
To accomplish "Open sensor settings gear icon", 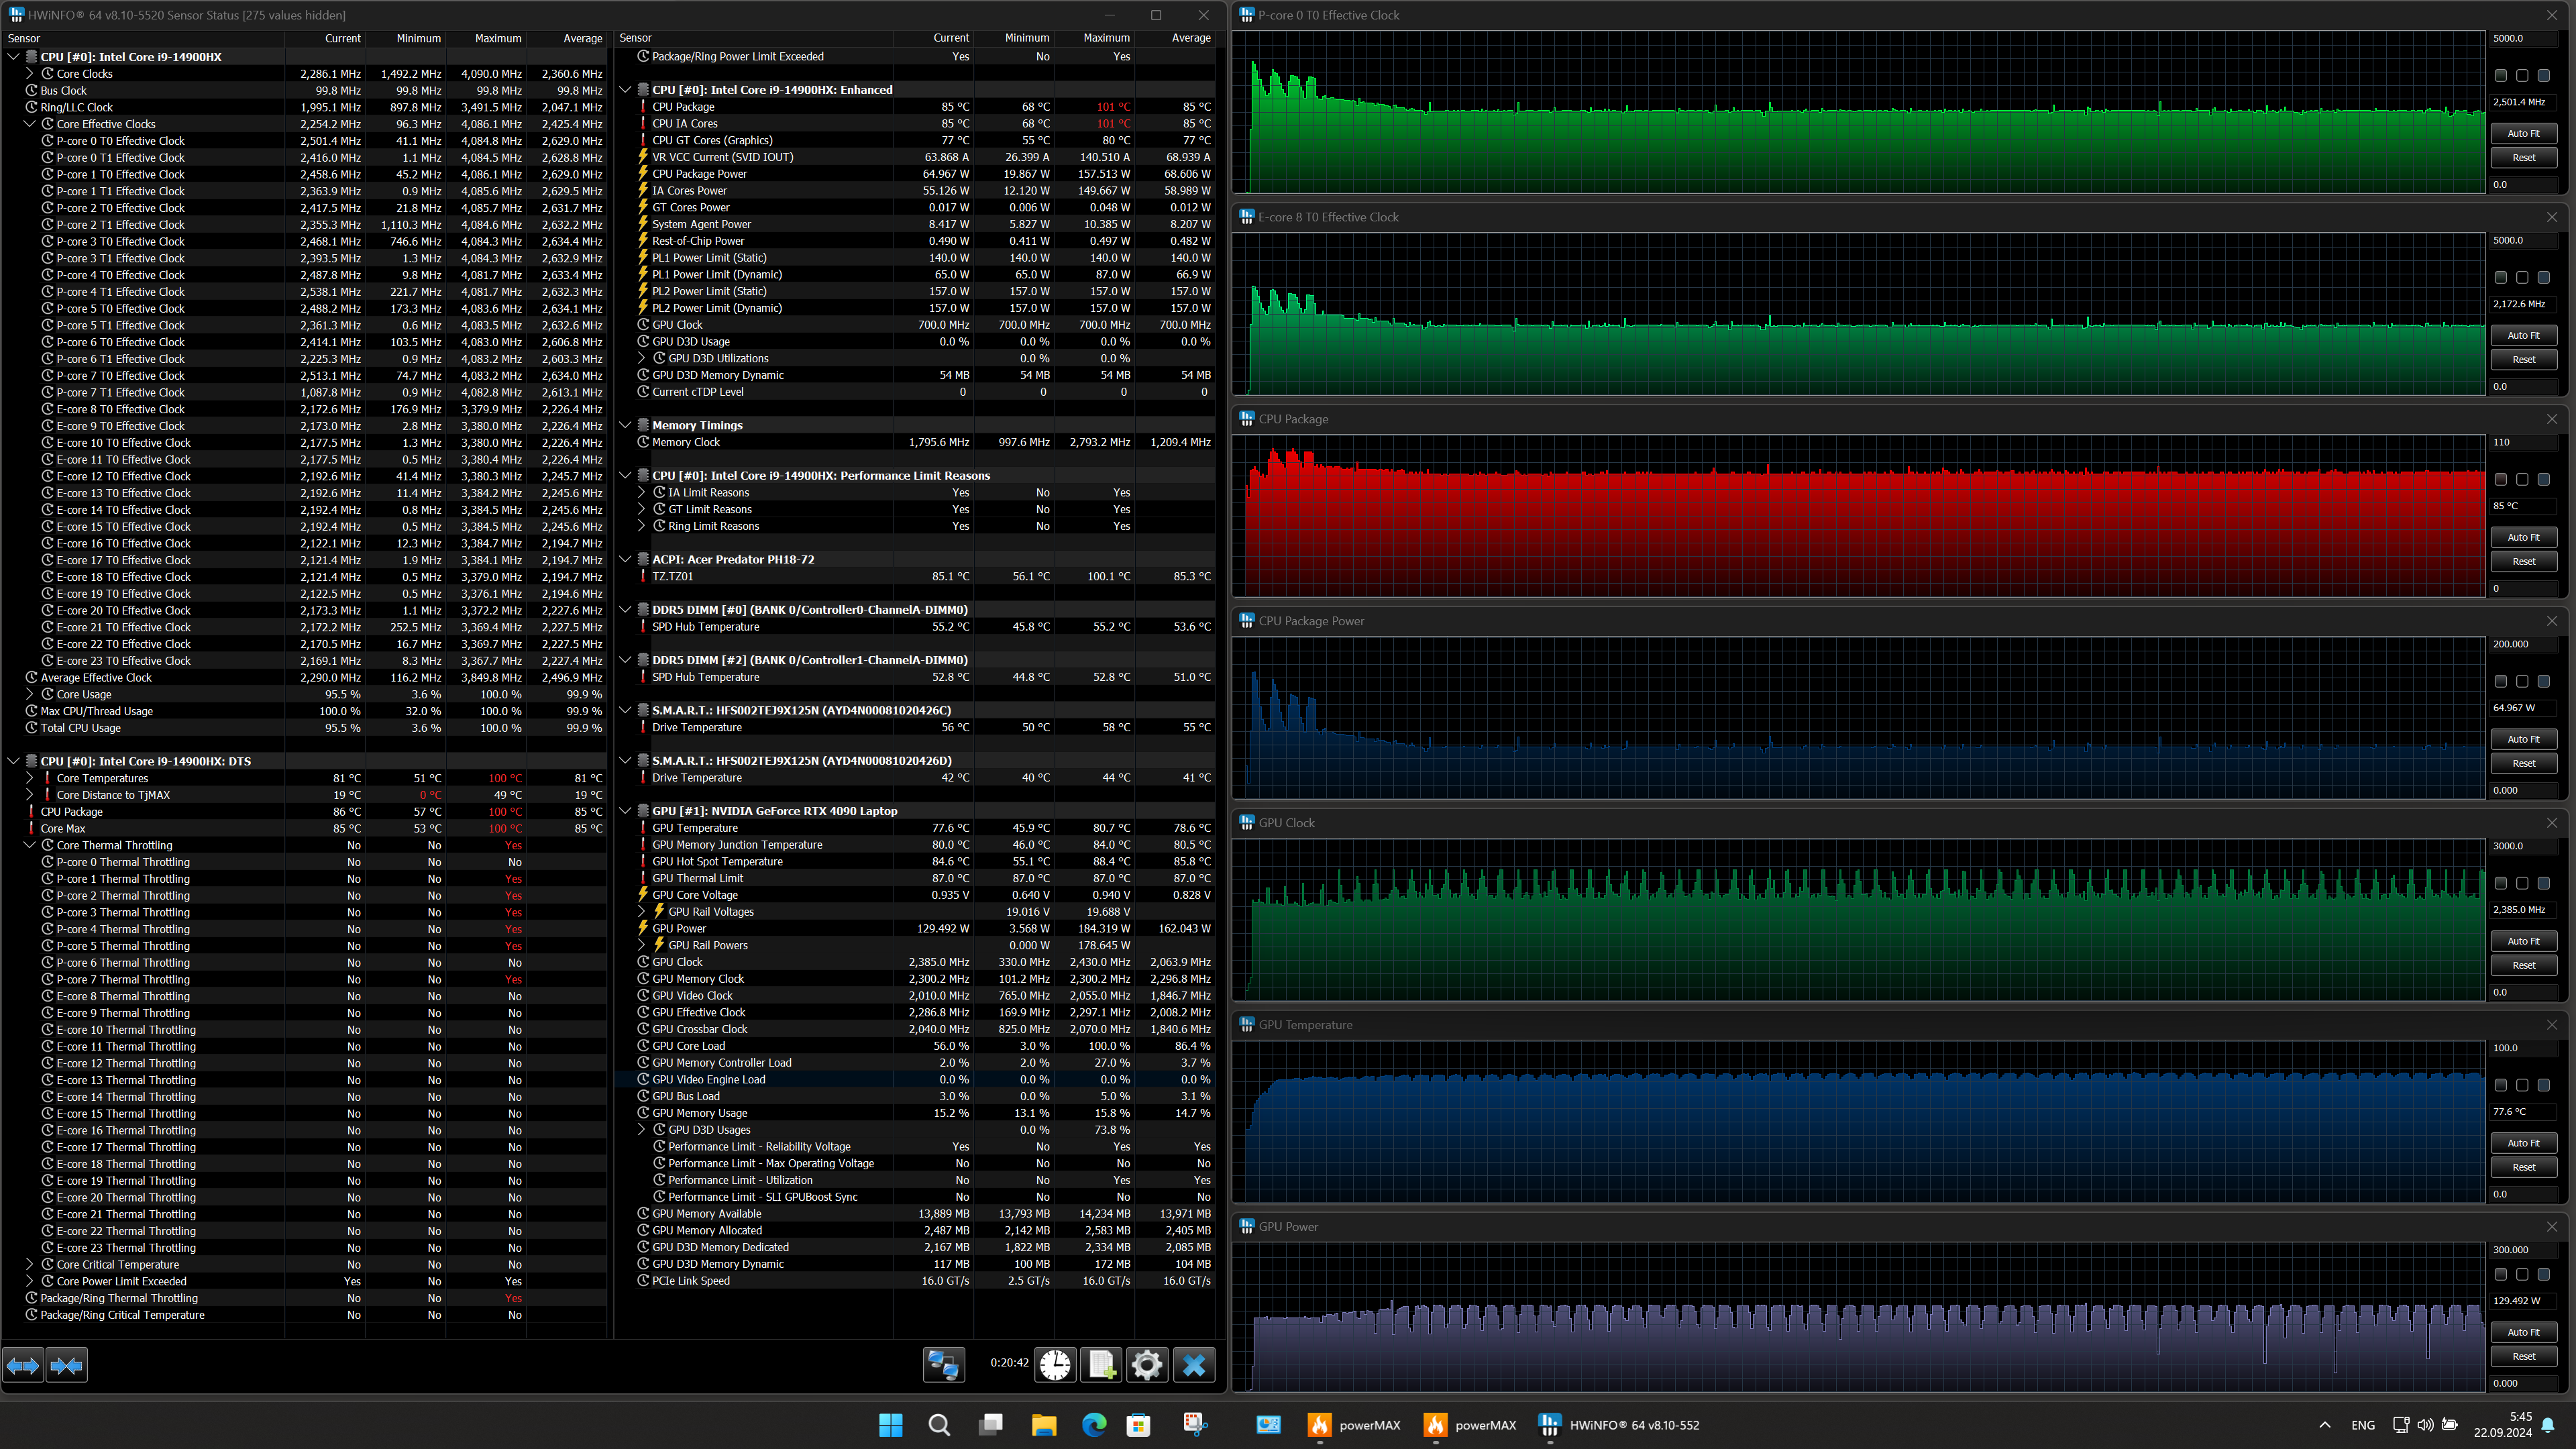I will pos(1147,1365).
